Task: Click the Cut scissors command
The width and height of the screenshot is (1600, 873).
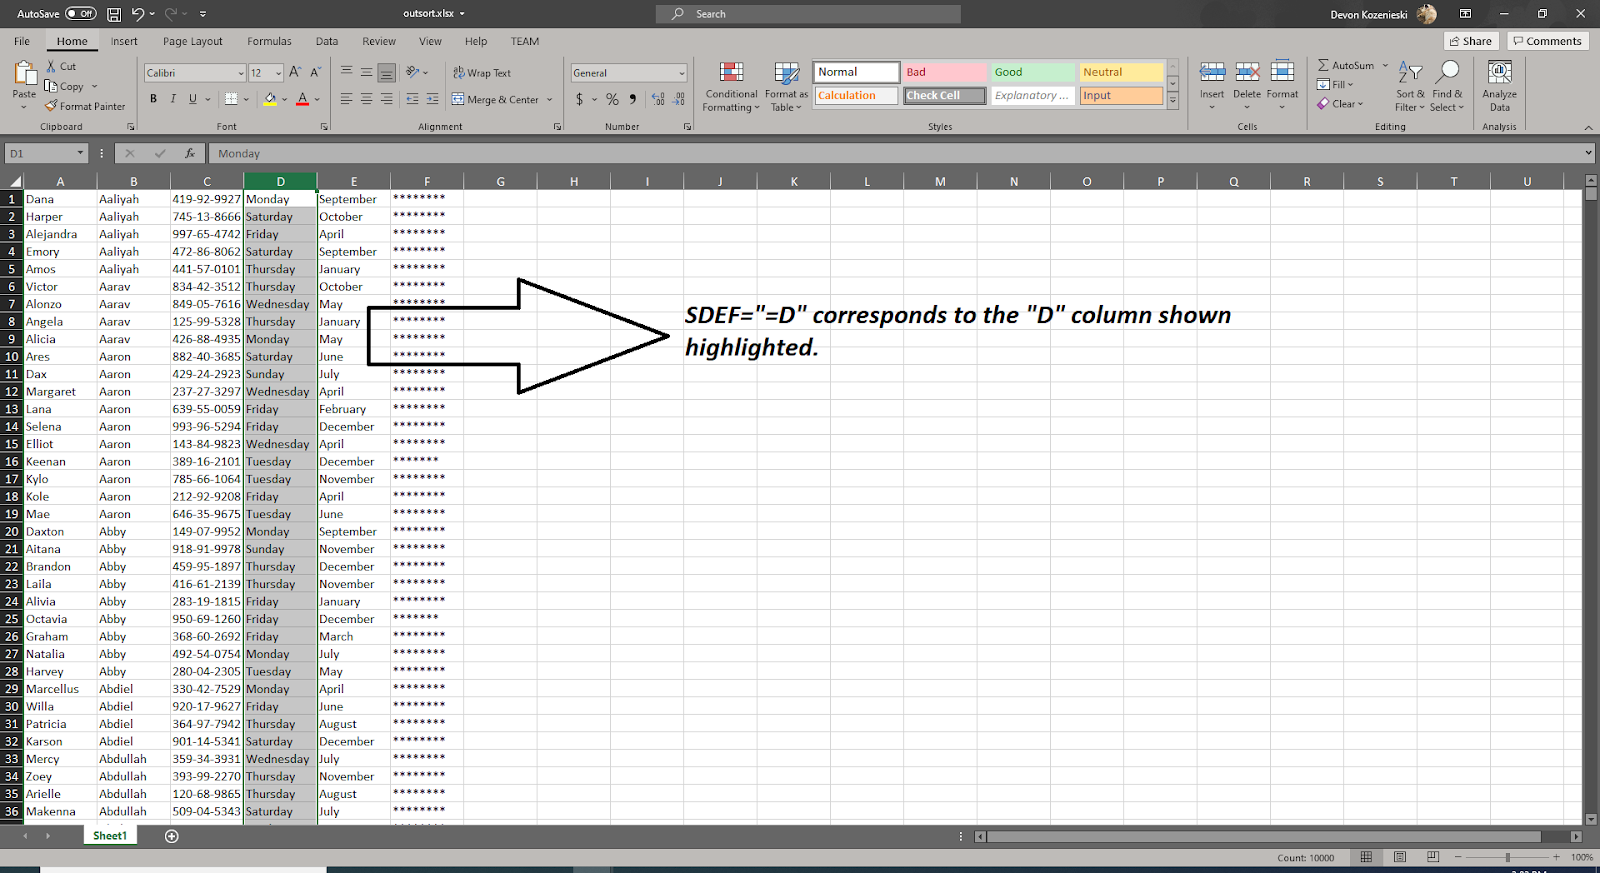Action: pos(61,66)
